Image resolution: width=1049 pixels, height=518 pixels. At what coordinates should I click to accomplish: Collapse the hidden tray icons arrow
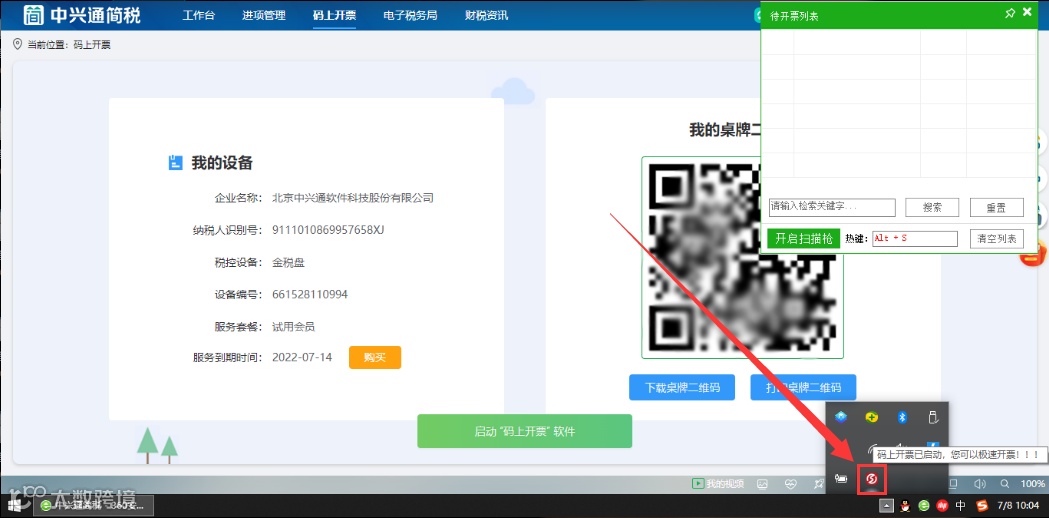pos(886,505)
